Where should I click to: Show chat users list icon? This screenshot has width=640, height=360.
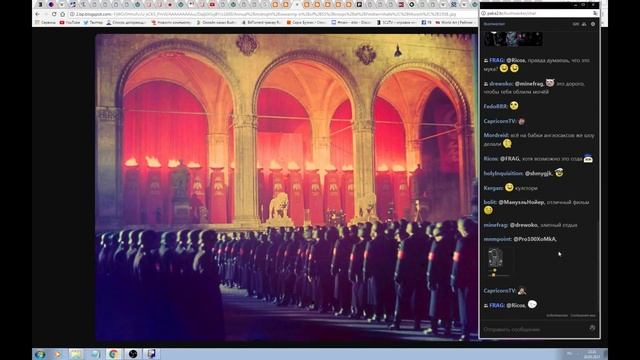click(x=584, y=24)
